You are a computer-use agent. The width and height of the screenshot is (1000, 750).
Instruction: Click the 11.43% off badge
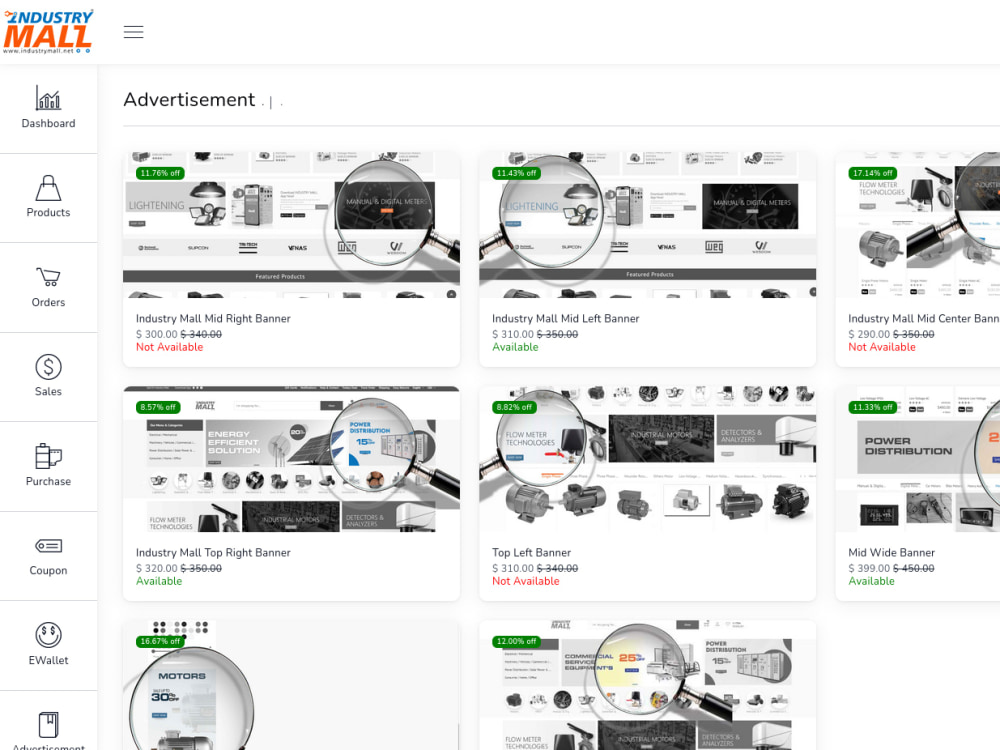click(517, 173)
